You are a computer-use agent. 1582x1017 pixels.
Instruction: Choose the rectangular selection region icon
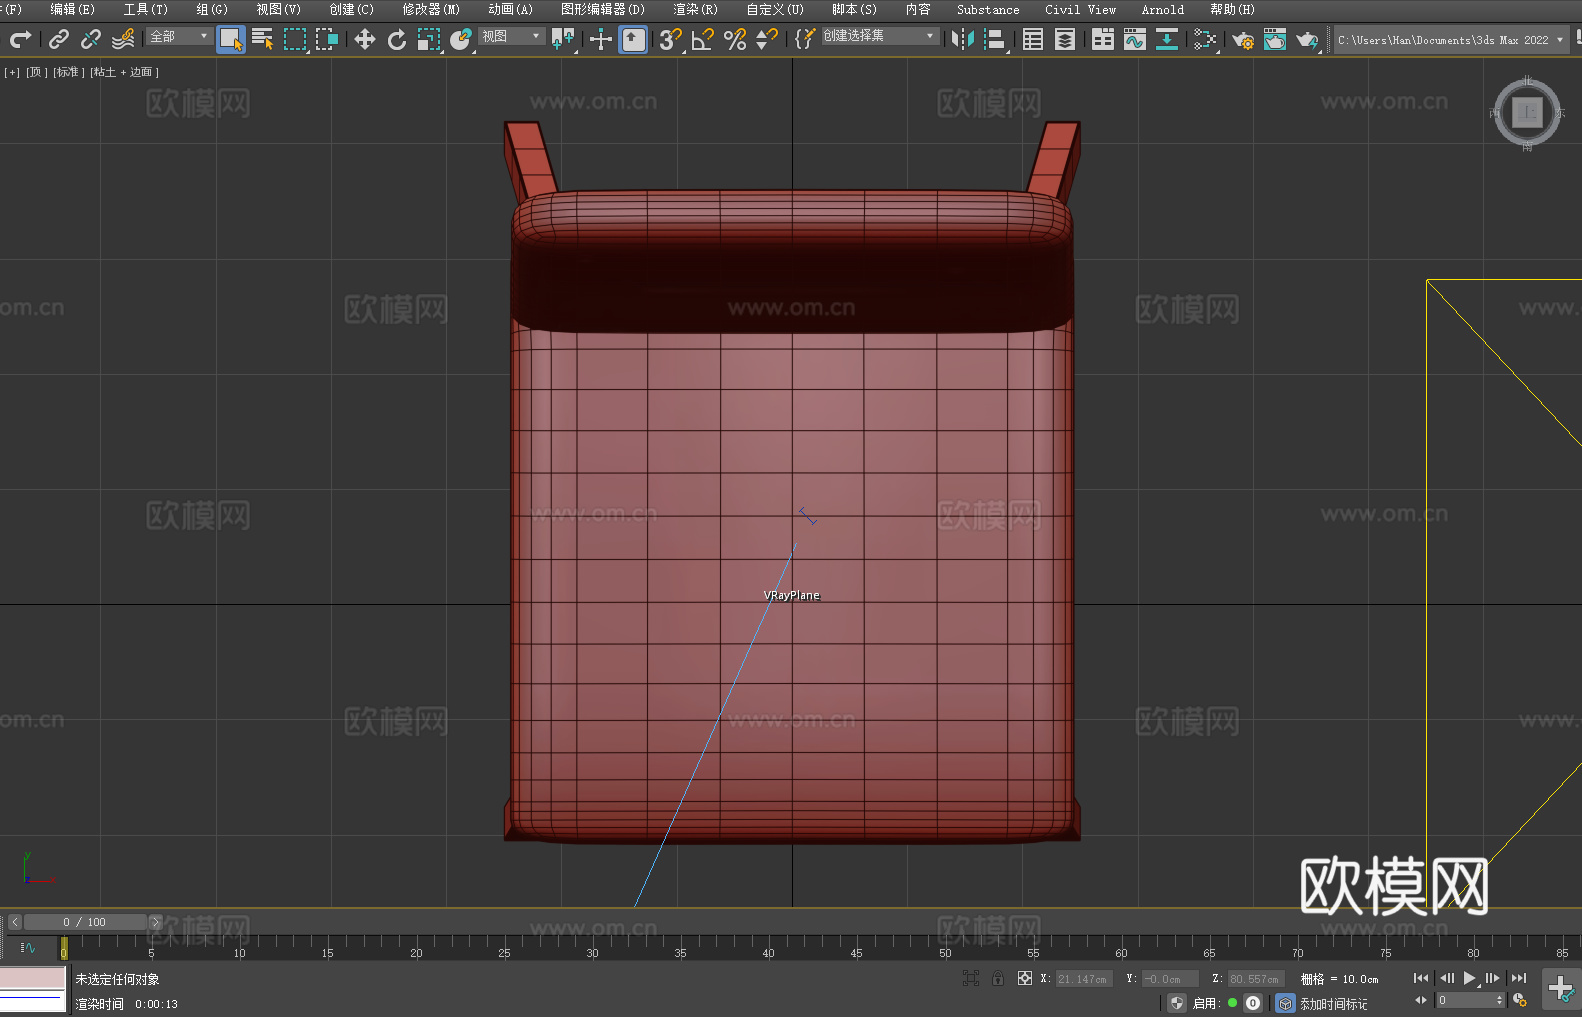pyautogui.click(x=295, y=39)
